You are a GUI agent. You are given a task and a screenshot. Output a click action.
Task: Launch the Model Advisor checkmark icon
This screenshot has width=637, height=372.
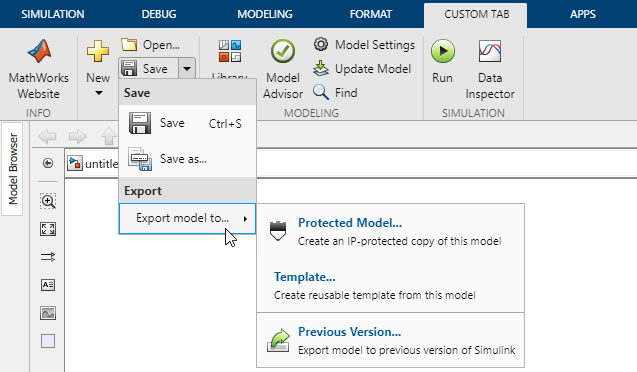point(283,51)
